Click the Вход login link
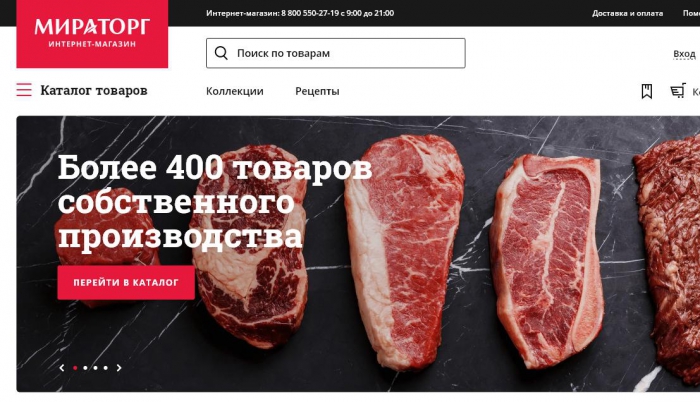The height and width of the screenshot is (402, 700). pos(684,54)
